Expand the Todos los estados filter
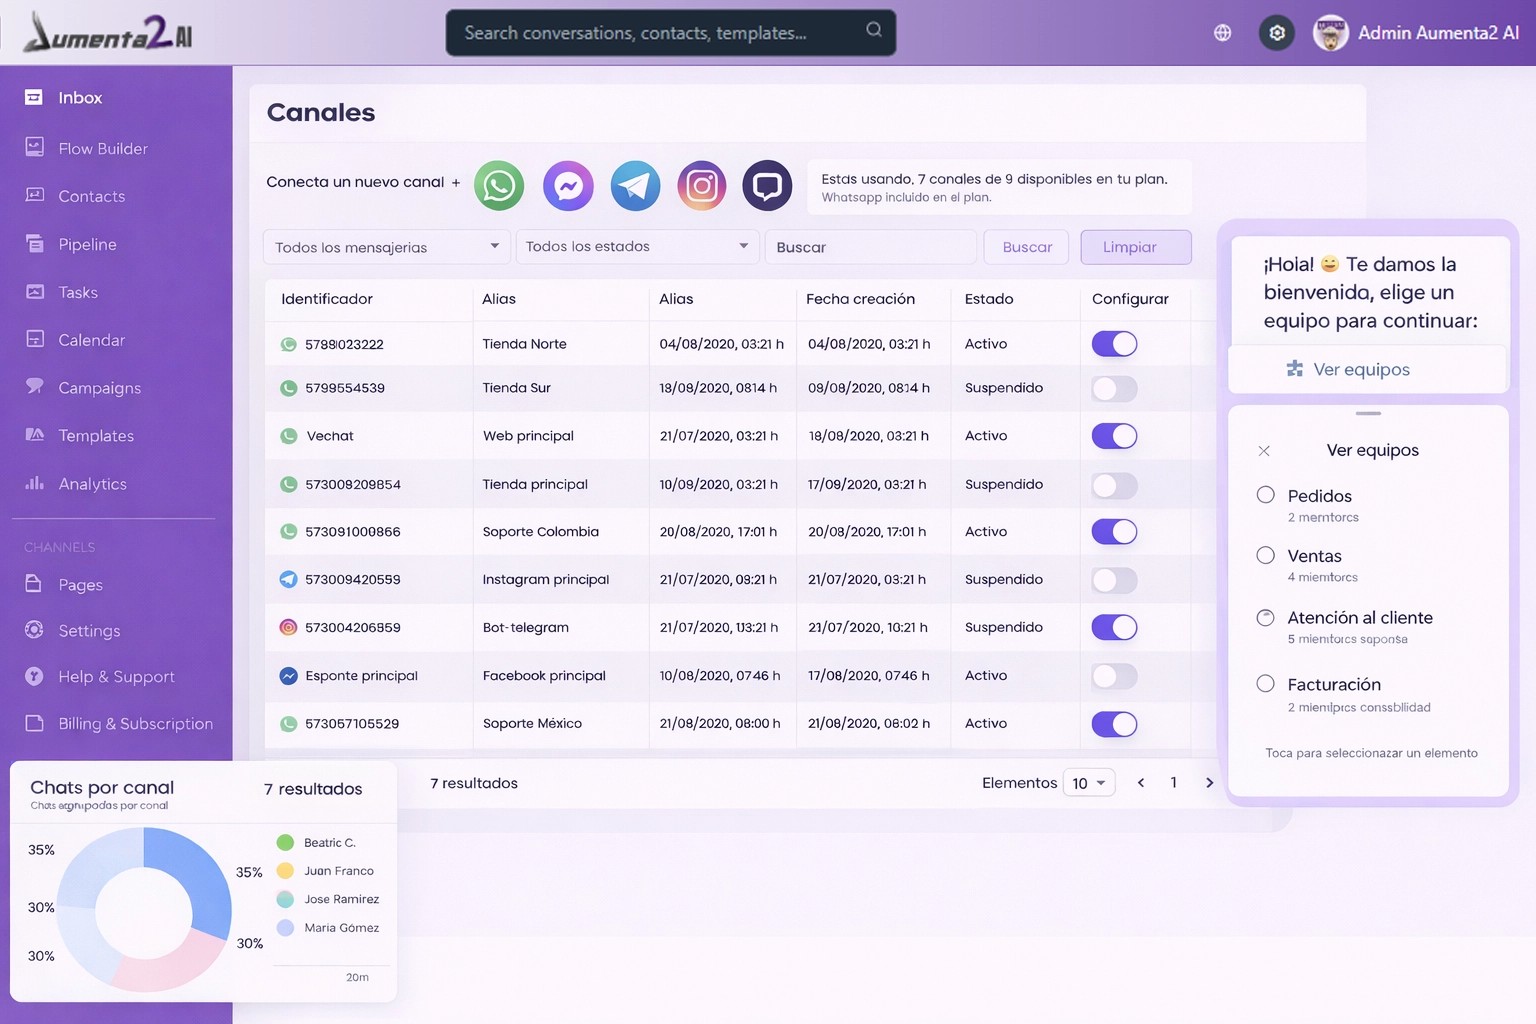This screenshot has height=1024, width=1536. (636, 247)
